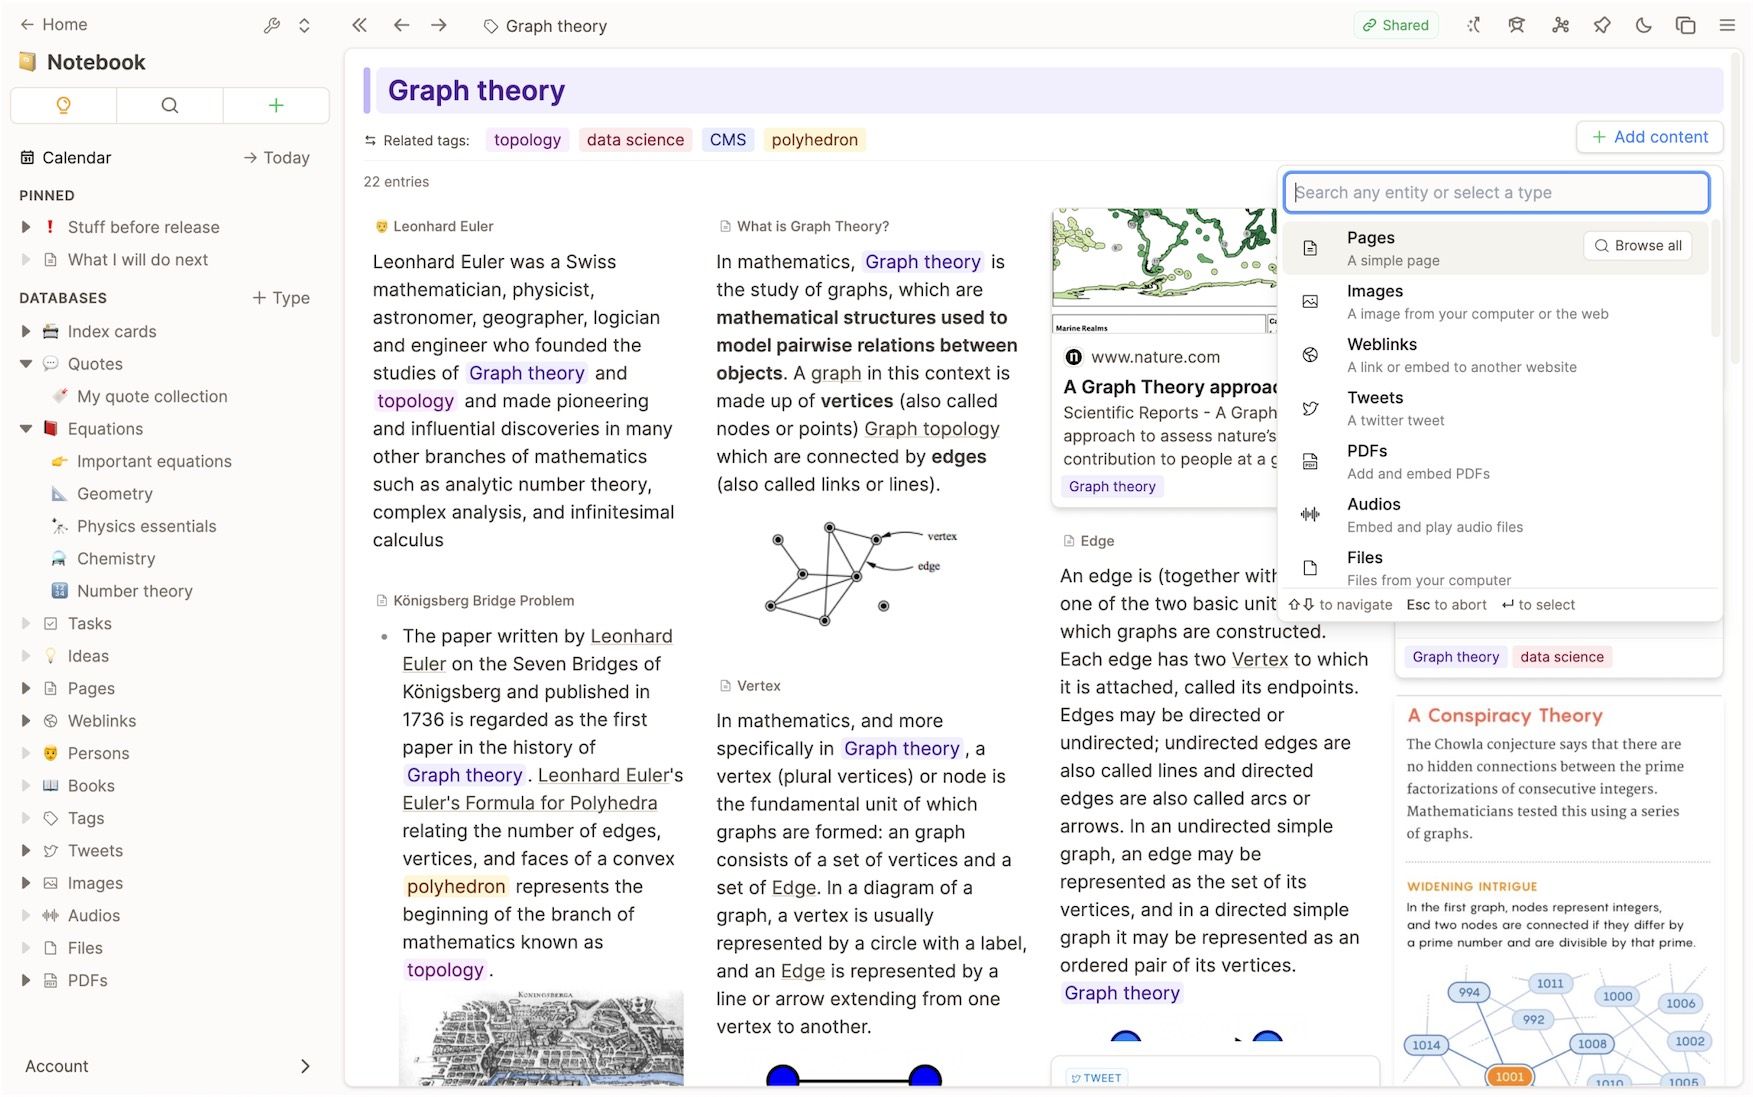Select the wrench tools icon beside Notebook
Image resolution: width=1753 pixels, height=1097 pixels.
tap(272, 25)
